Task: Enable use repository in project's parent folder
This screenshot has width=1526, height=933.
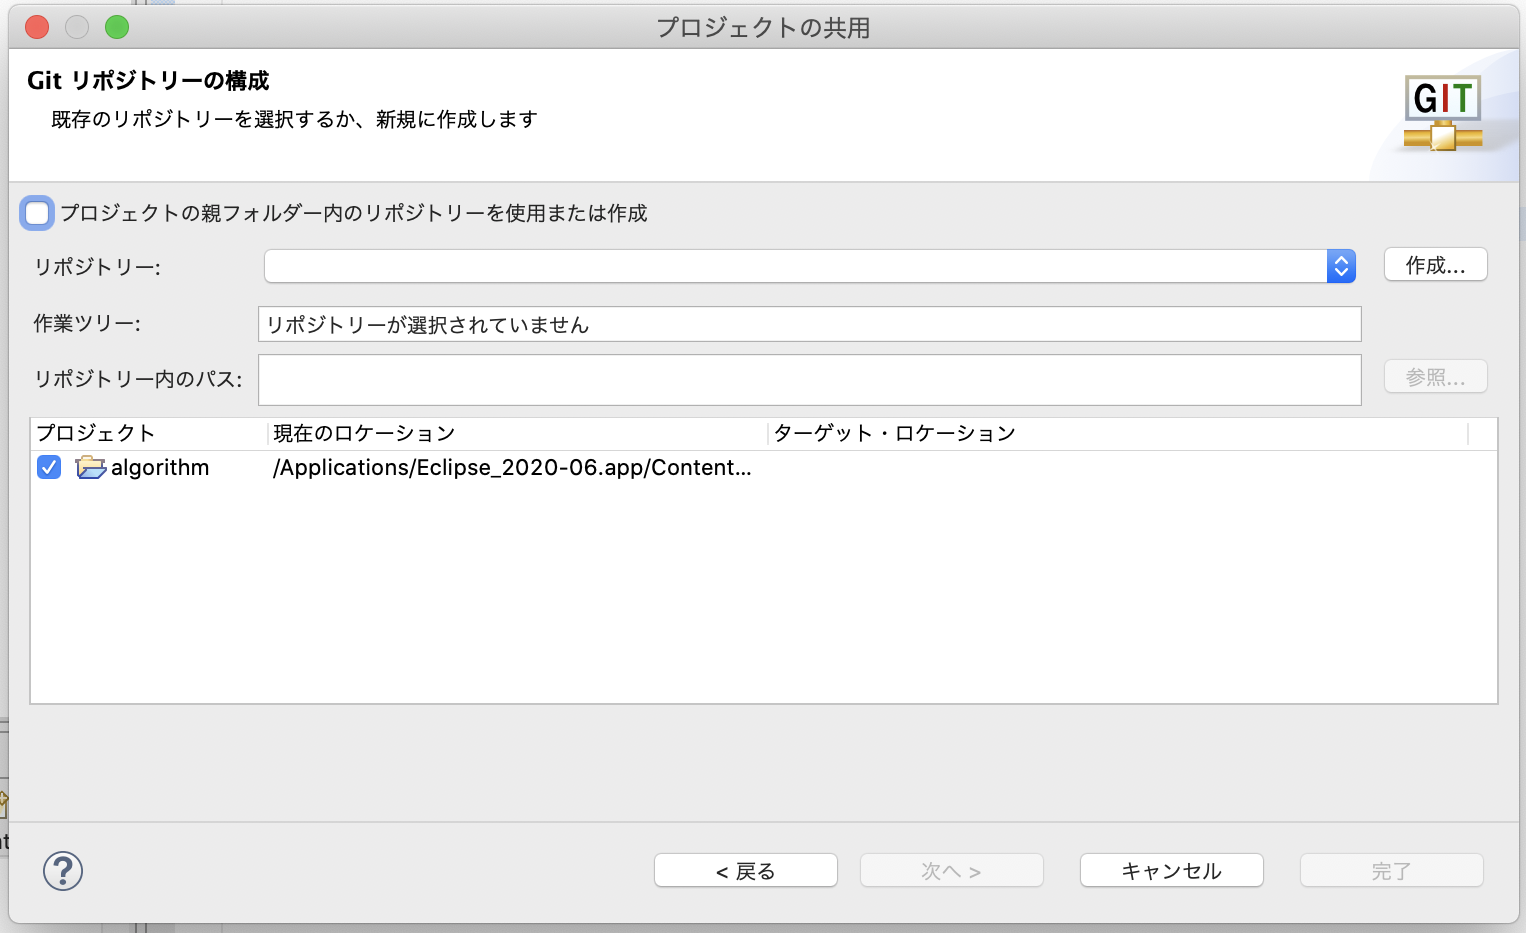Action: (37, 213)
